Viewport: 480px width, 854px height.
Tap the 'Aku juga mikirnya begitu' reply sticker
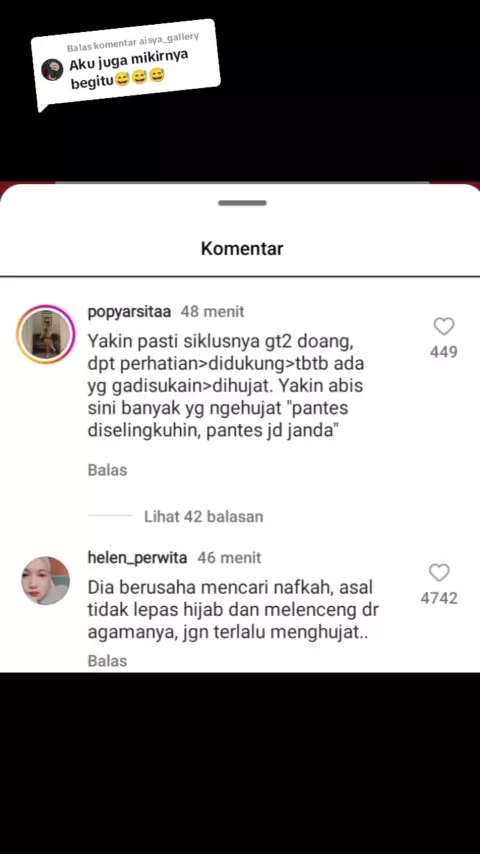click(x=126, y=62)
